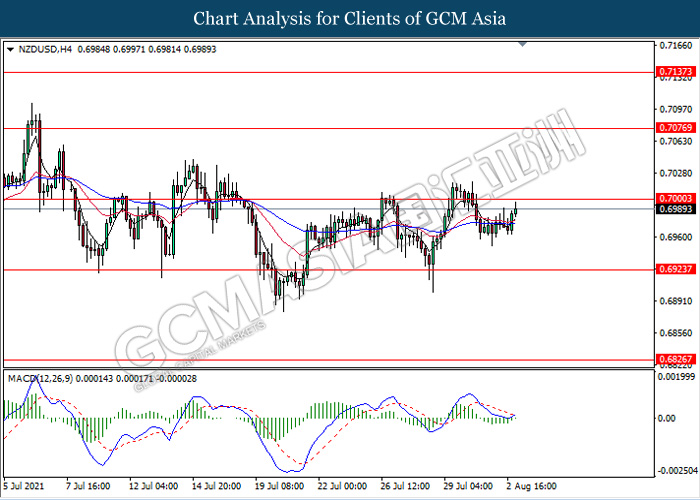This screenshot has width=700, height=500.
Task: Click the 0.71660 price axis value
Action: [676, 46]
